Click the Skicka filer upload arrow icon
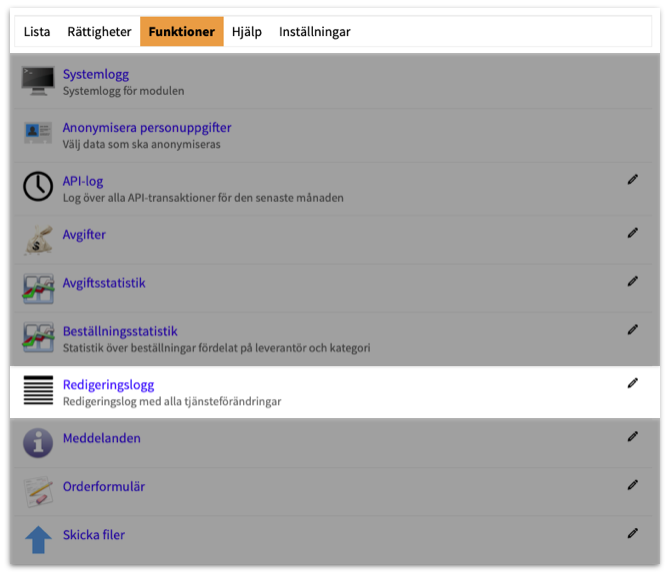 click(x=38, y=540)
